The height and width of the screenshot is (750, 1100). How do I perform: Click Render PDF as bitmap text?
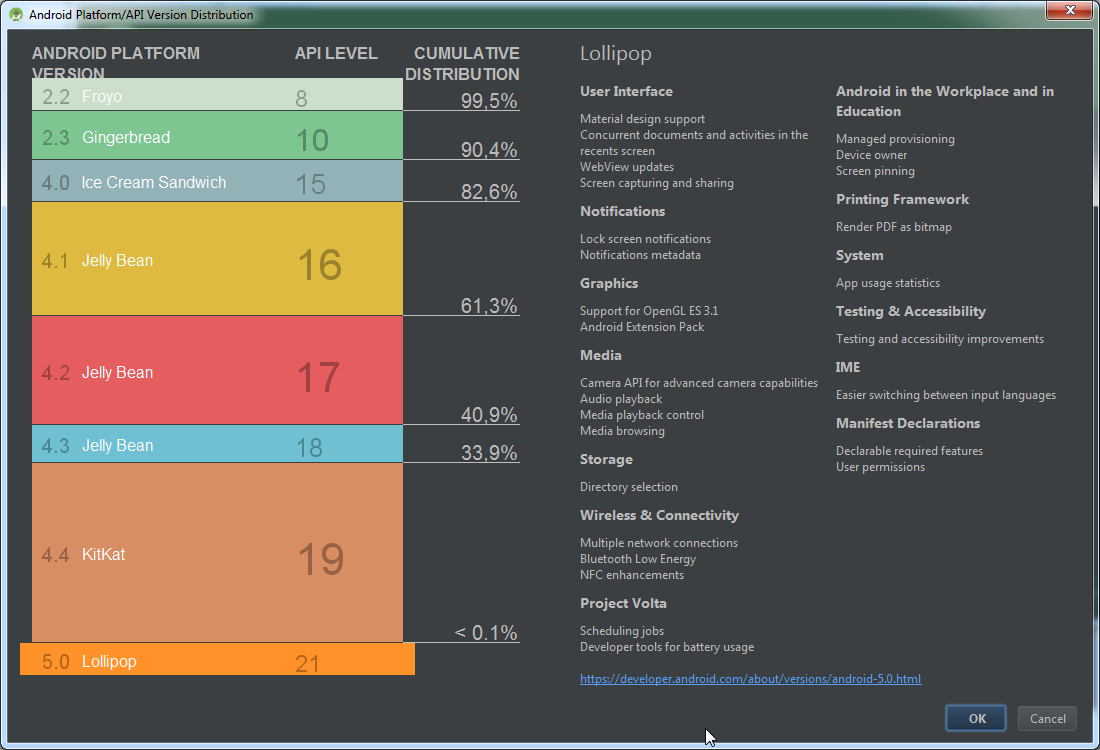pyautogui.click(x=894, y=227)
